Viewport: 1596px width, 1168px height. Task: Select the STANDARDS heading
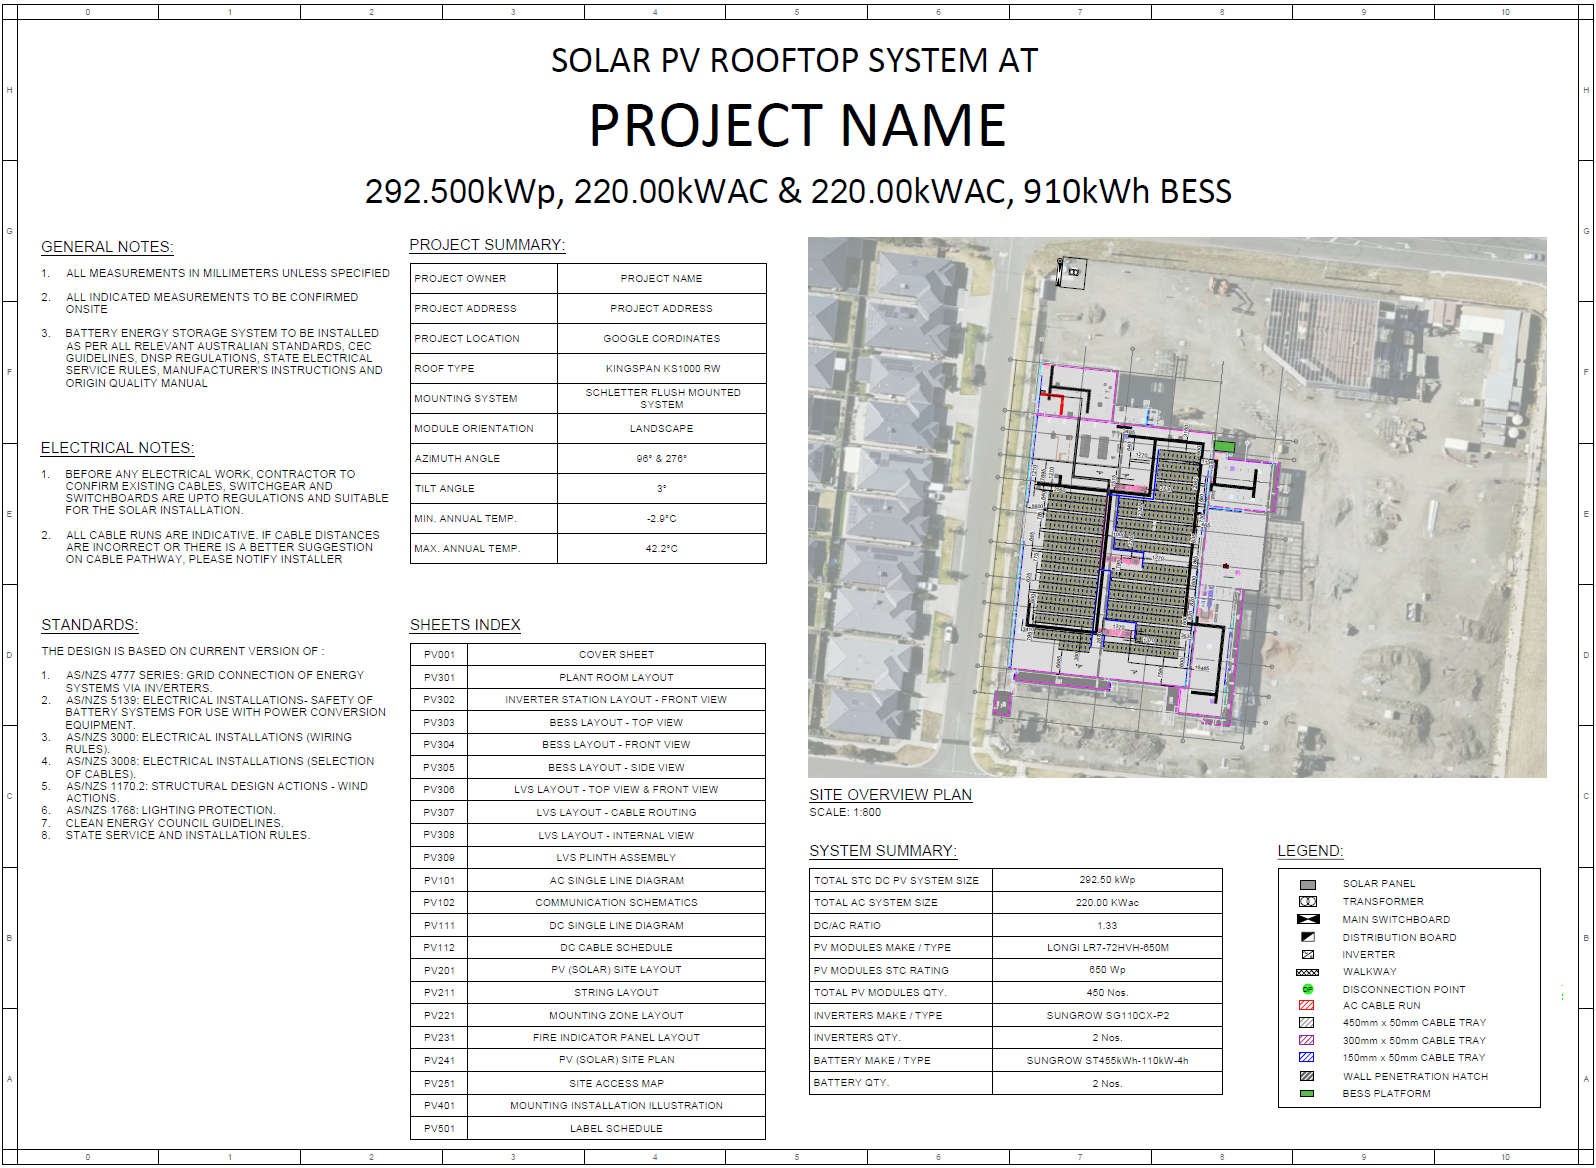90,625
